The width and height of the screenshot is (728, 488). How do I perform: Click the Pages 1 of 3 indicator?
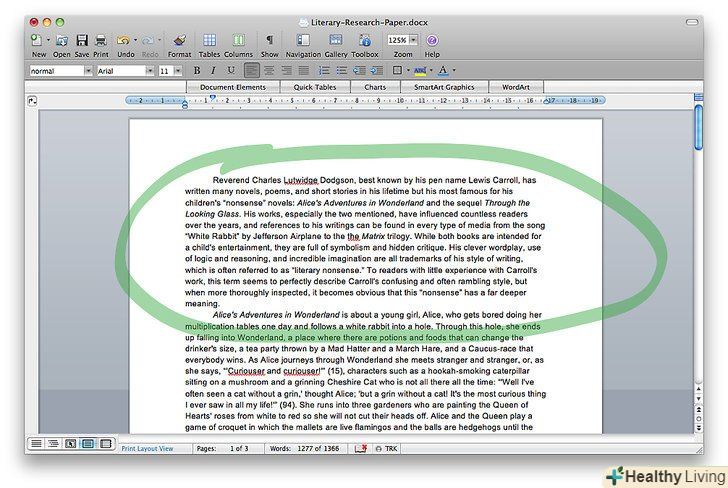click(x=222, y=449)
